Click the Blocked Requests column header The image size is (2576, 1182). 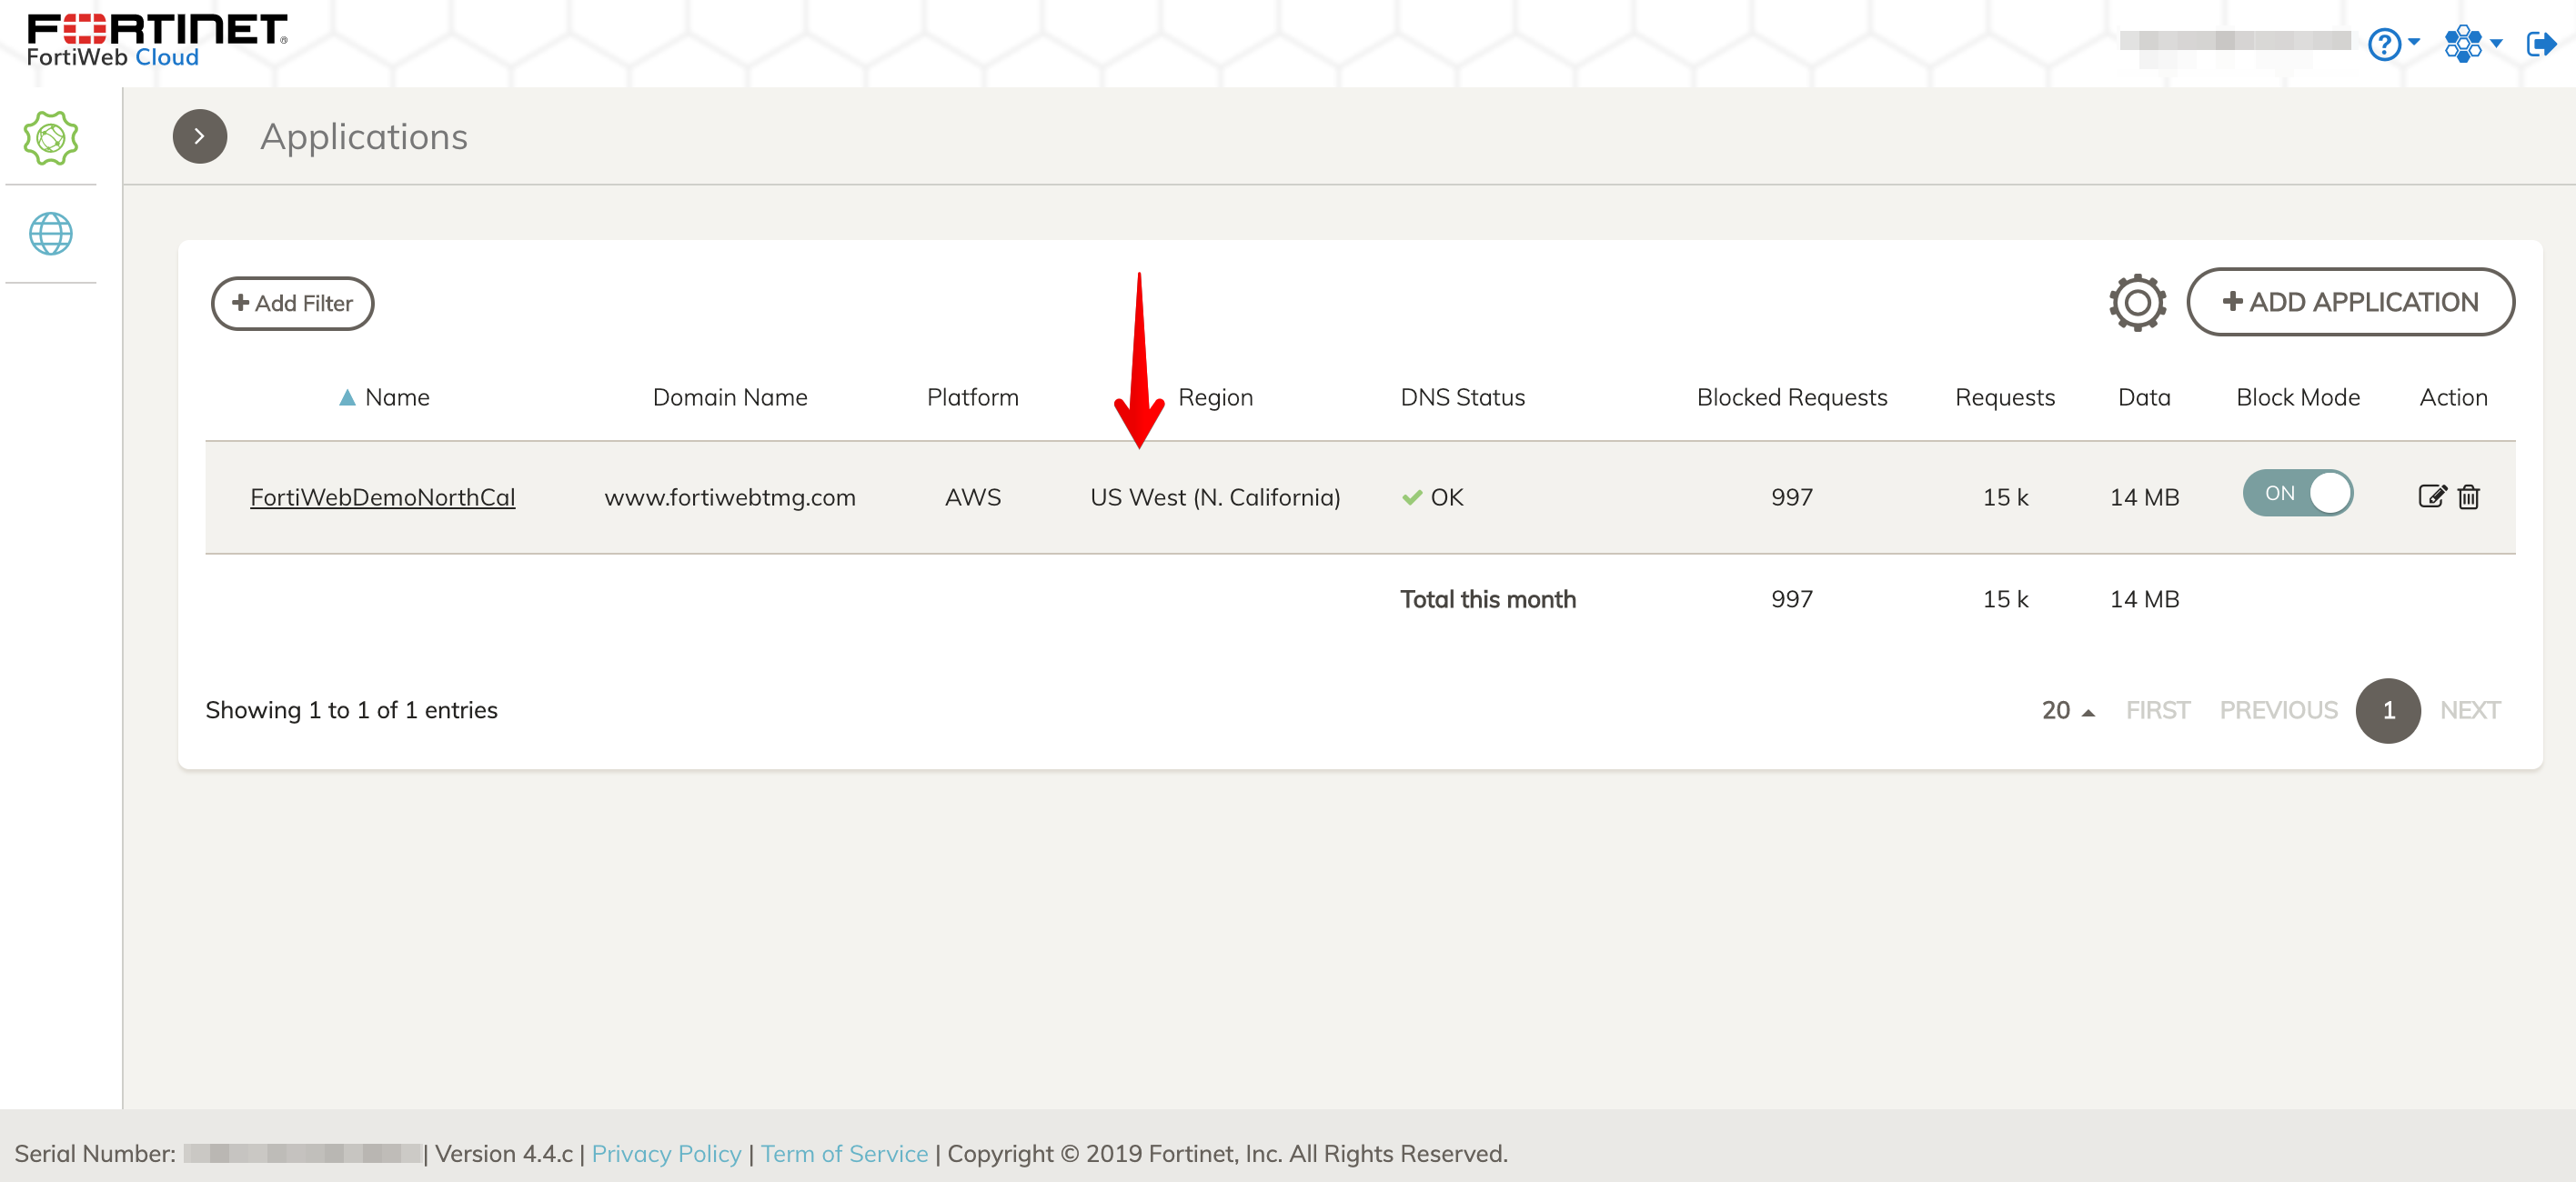[1791, 397]
